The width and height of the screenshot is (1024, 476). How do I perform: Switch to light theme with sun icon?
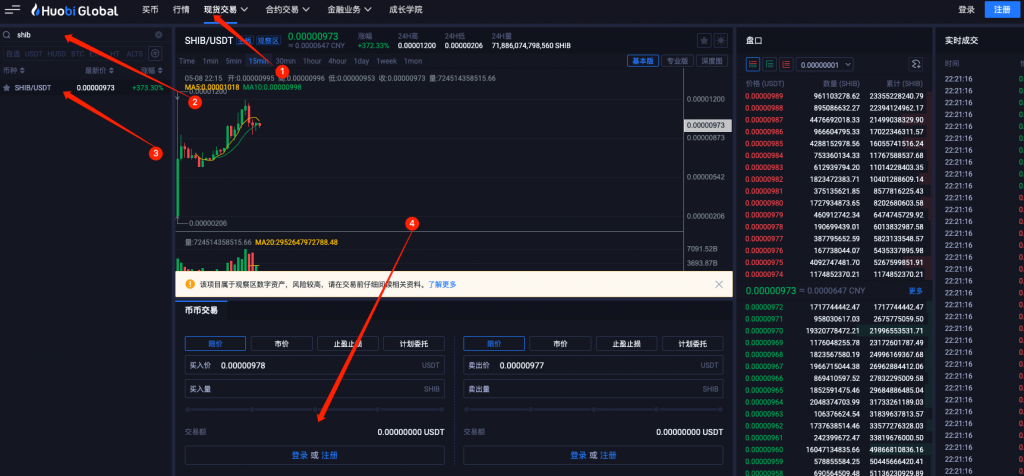coord(721,40)
